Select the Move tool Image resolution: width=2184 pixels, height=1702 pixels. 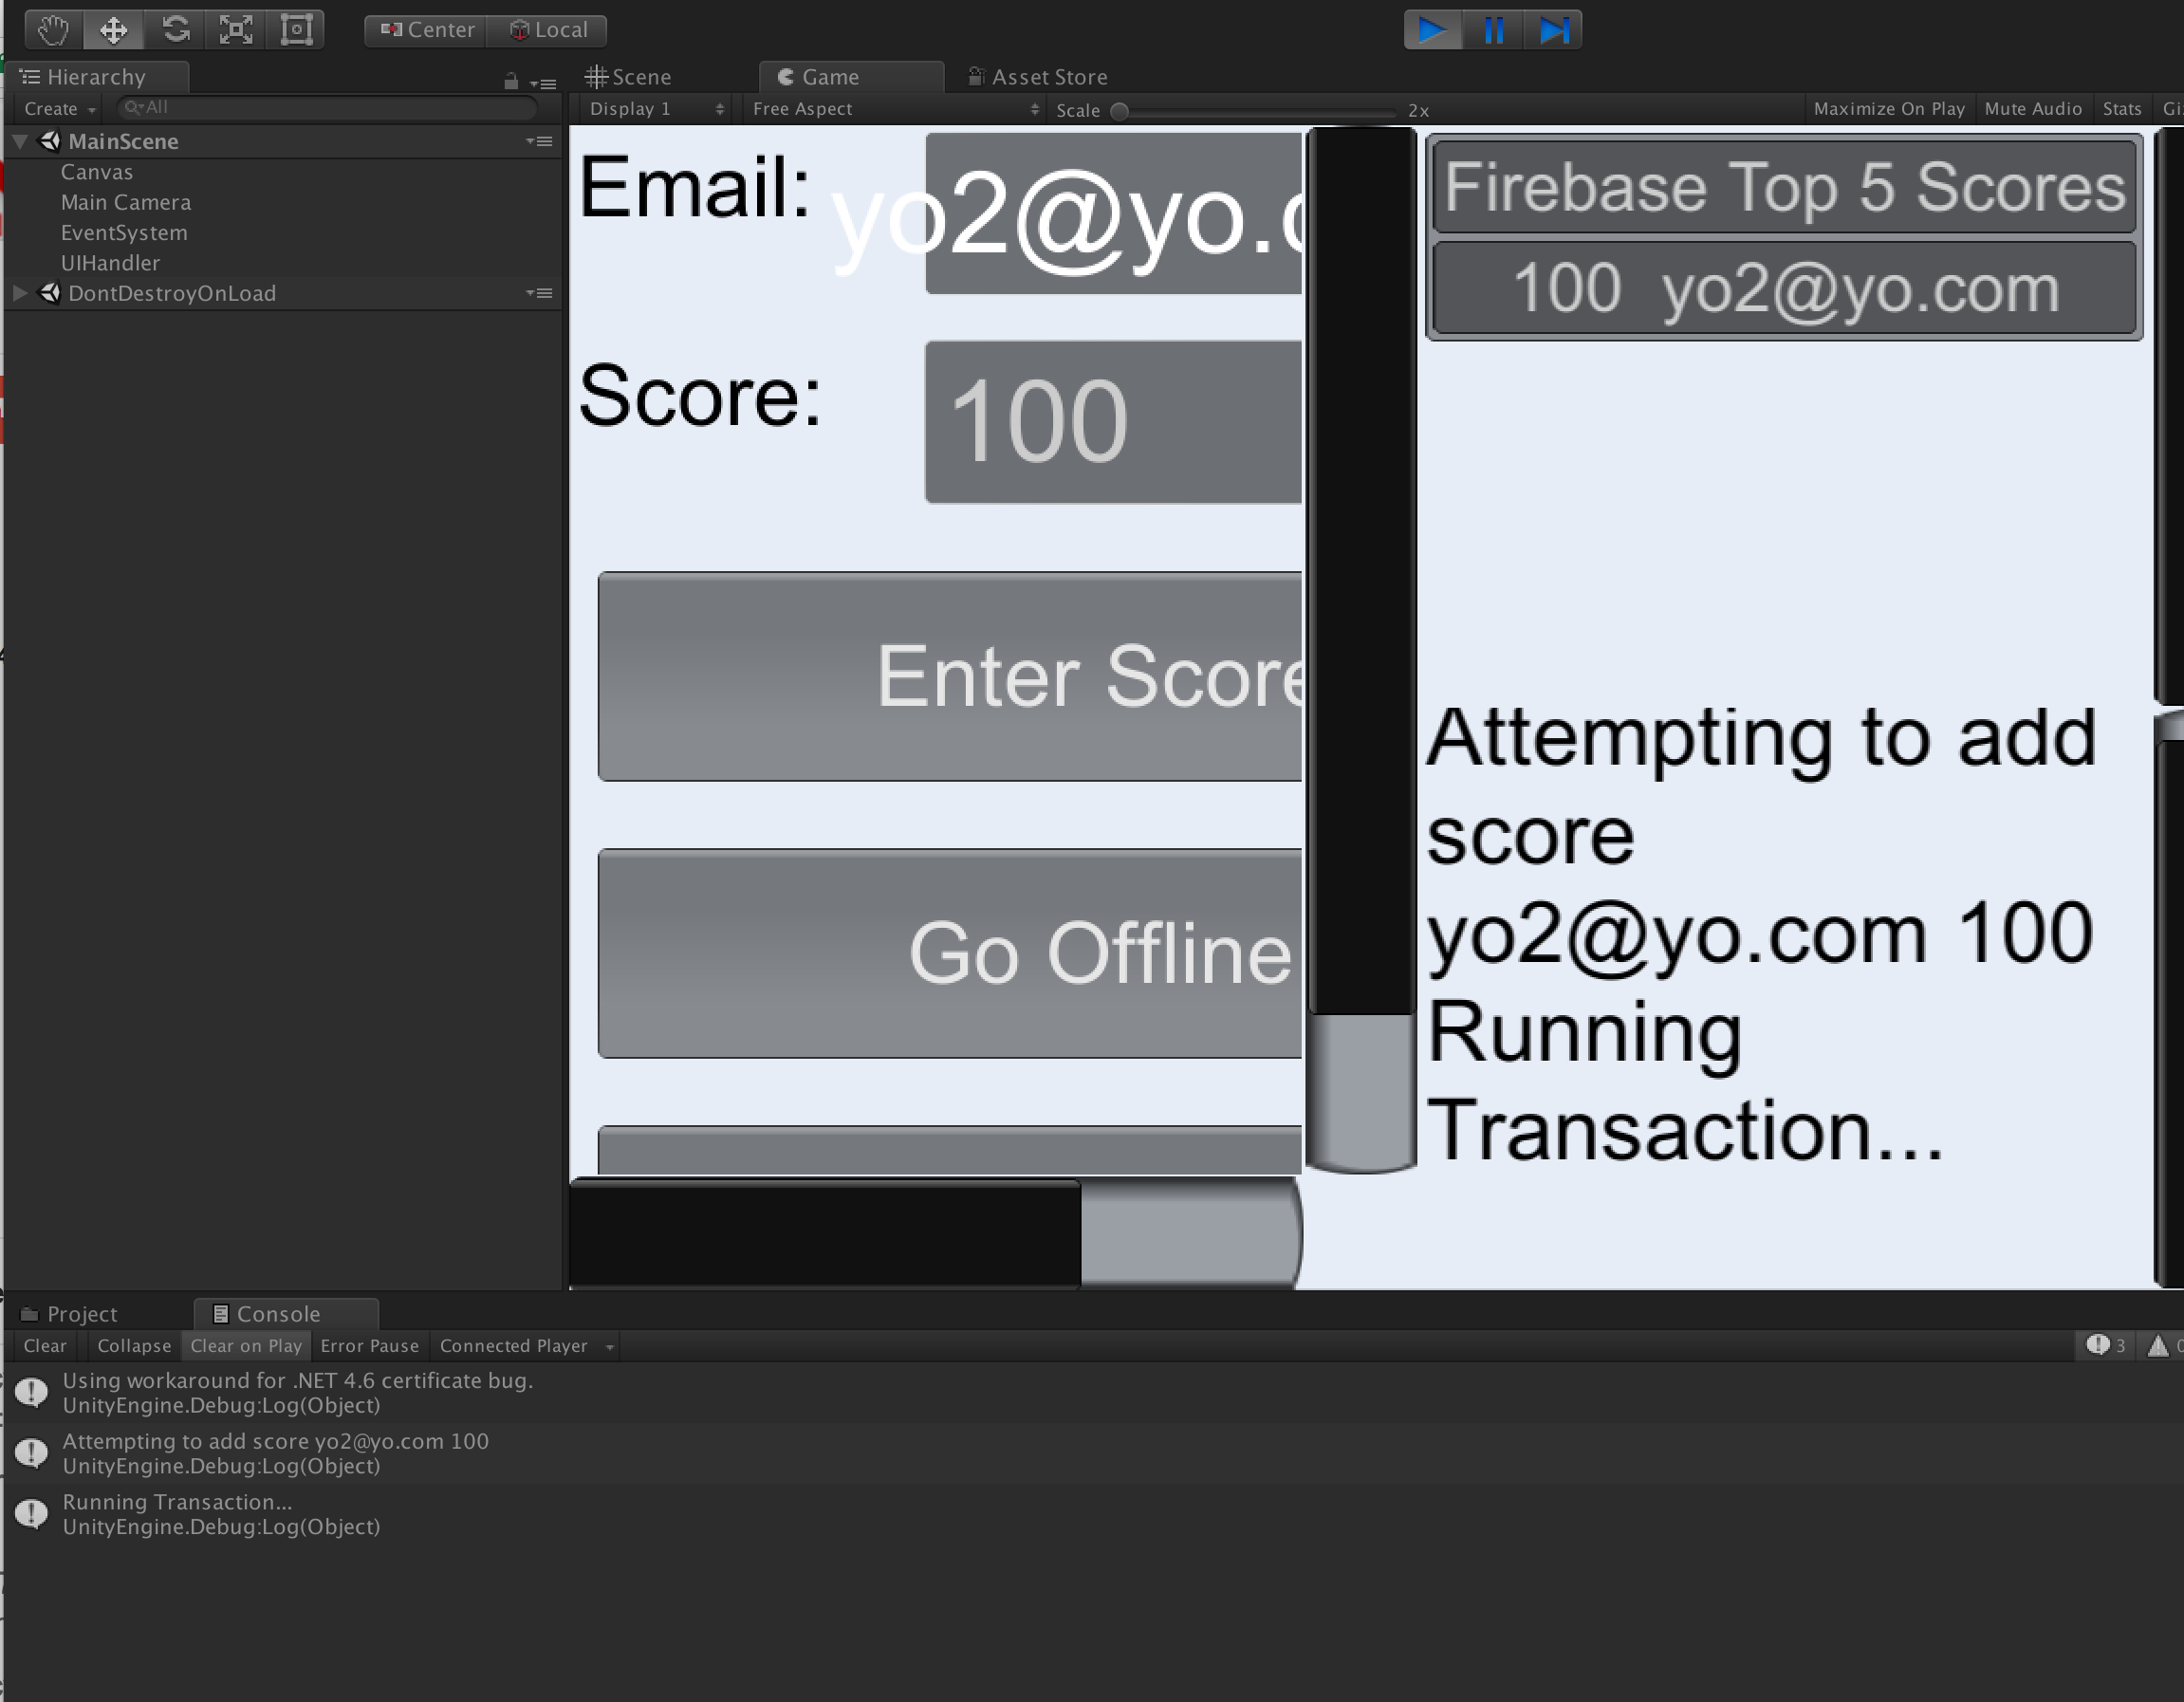114,30
